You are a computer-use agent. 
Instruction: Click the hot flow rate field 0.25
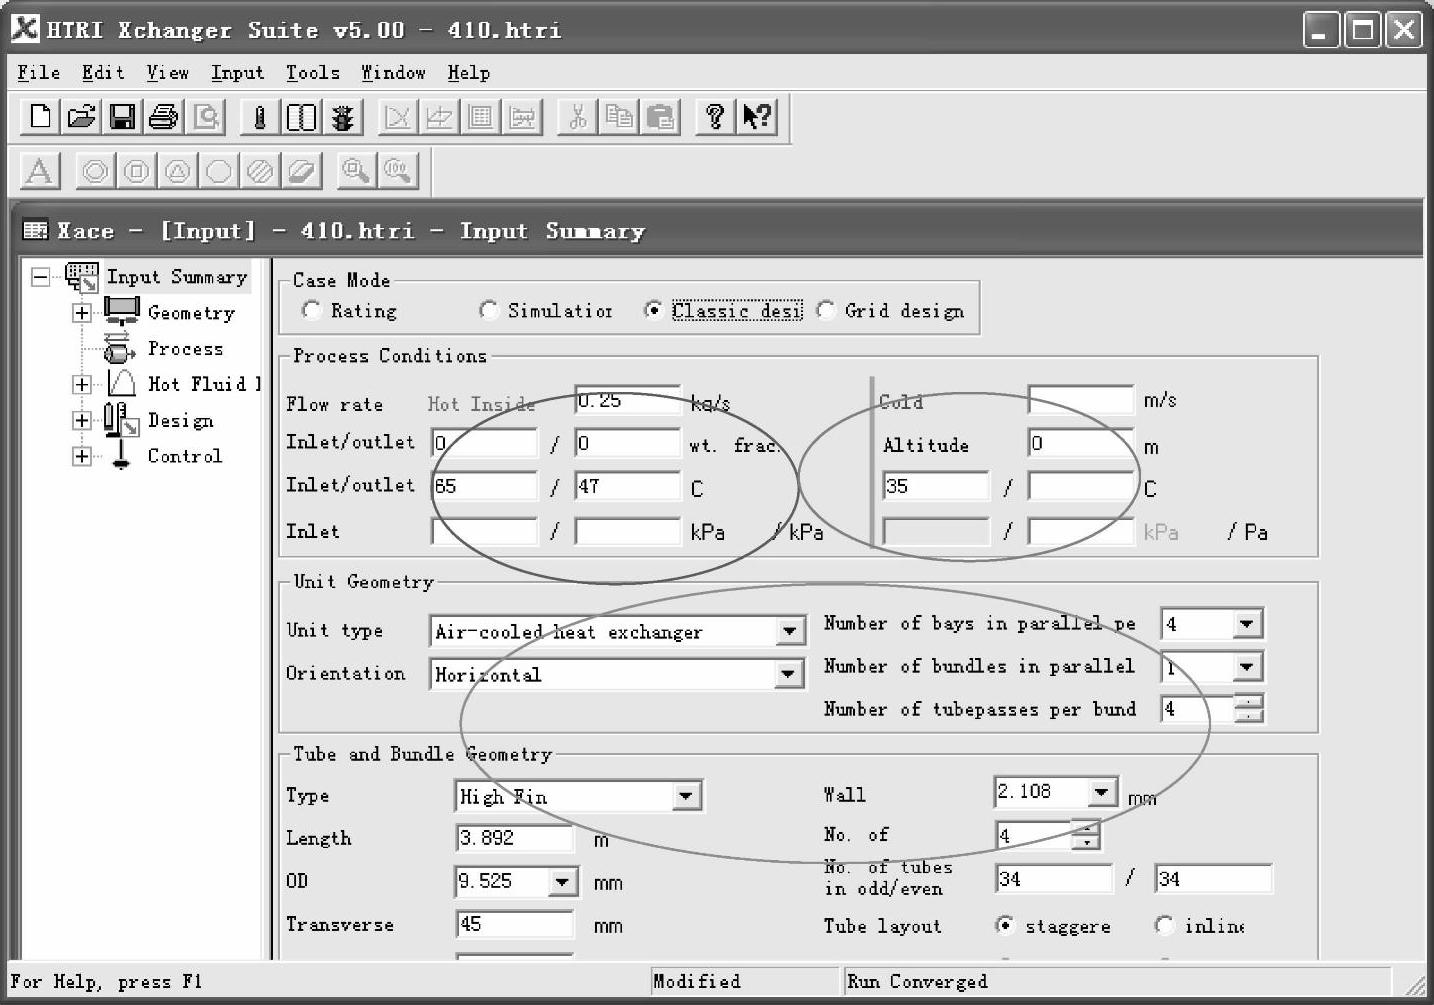pos(628,401)
